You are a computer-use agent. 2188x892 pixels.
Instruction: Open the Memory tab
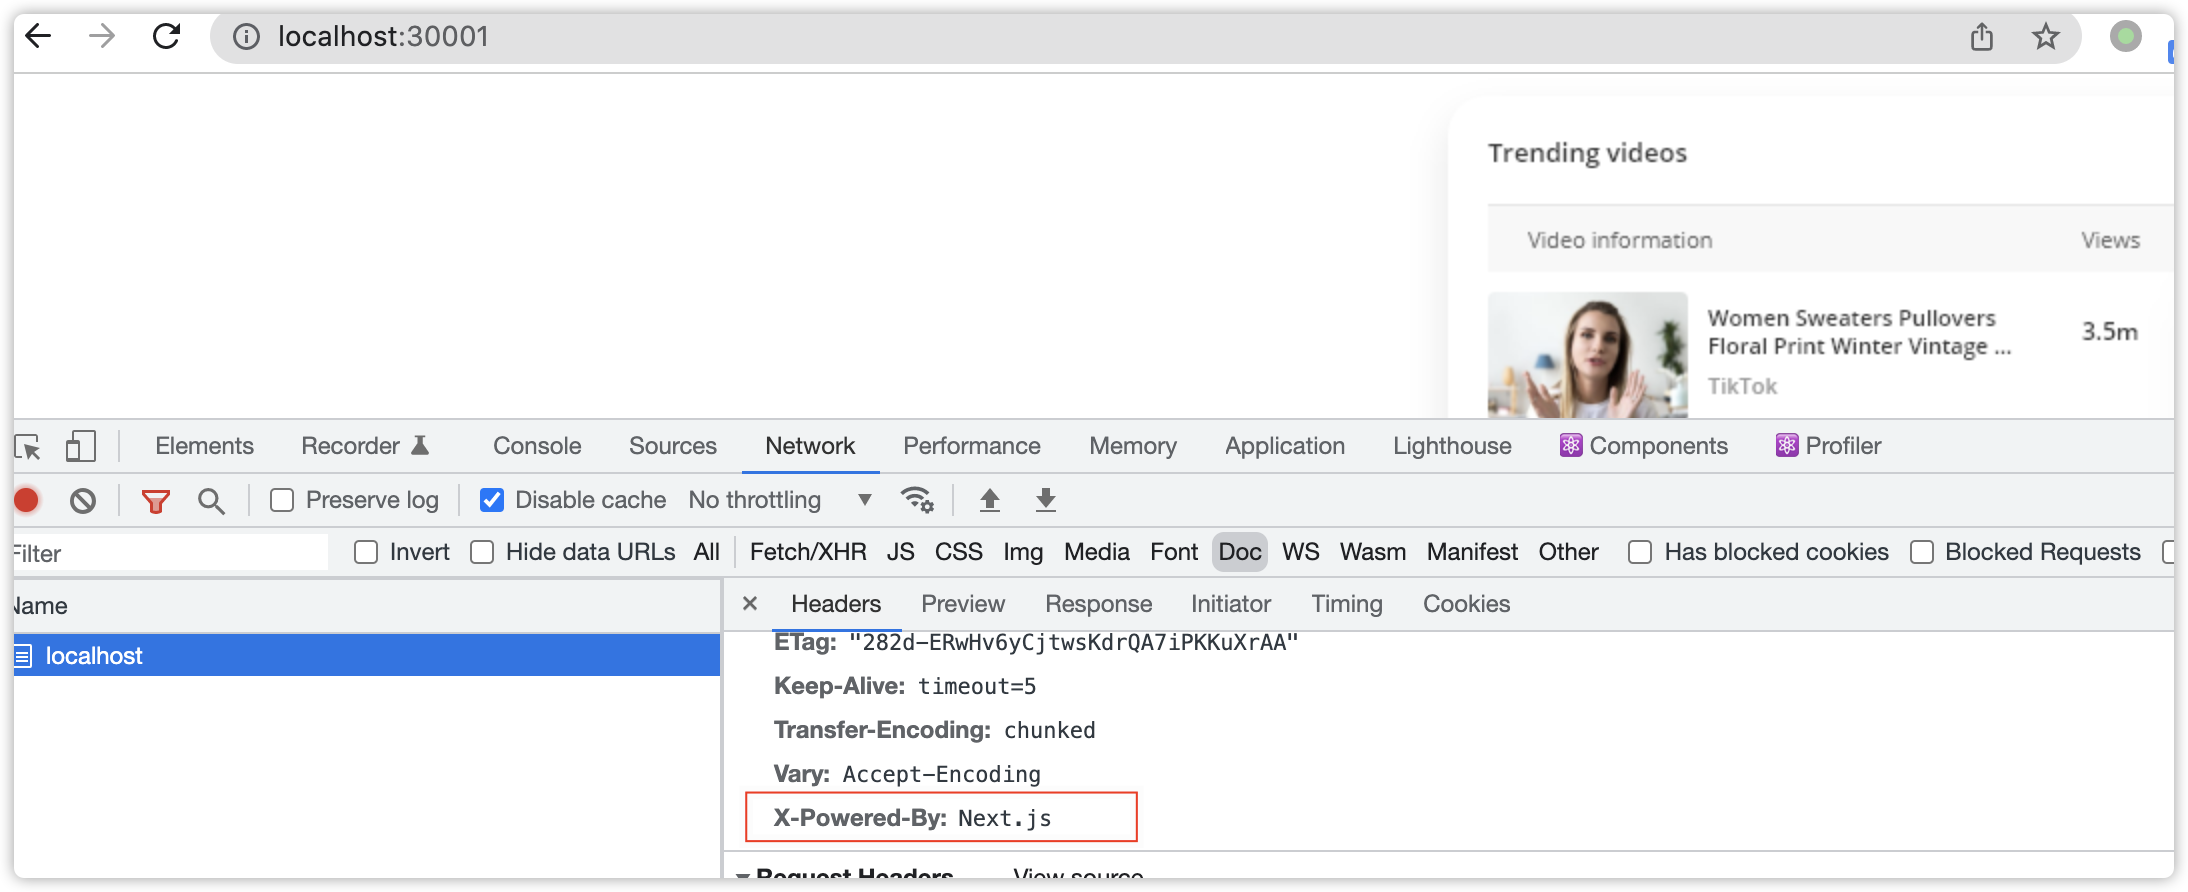(1133, 446)
